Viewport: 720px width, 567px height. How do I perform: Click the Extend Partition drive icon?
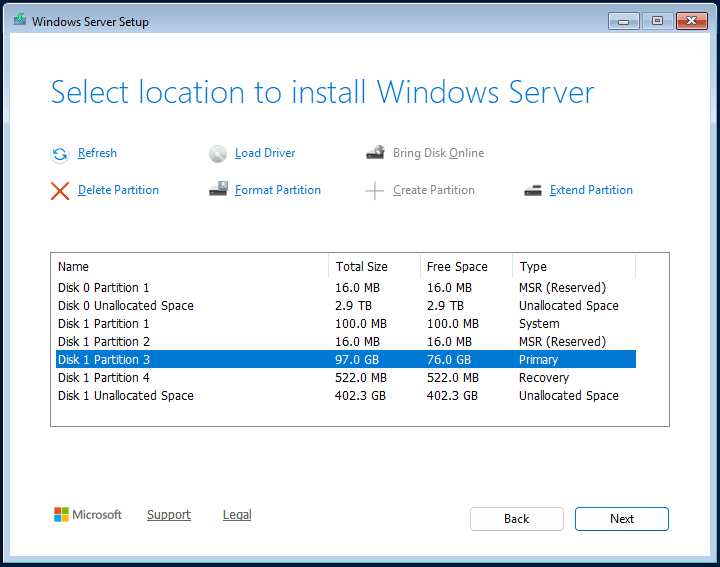point(533,190)
